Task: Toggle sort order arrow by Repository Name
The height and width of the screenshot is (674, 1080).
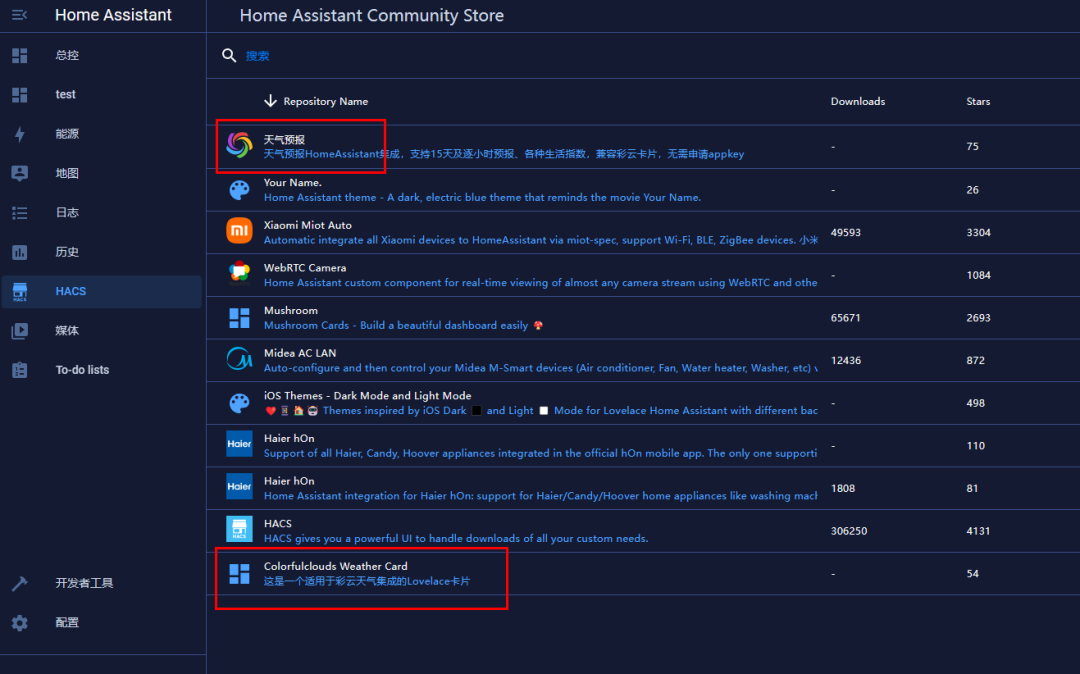Action: [x=270, y=101]
